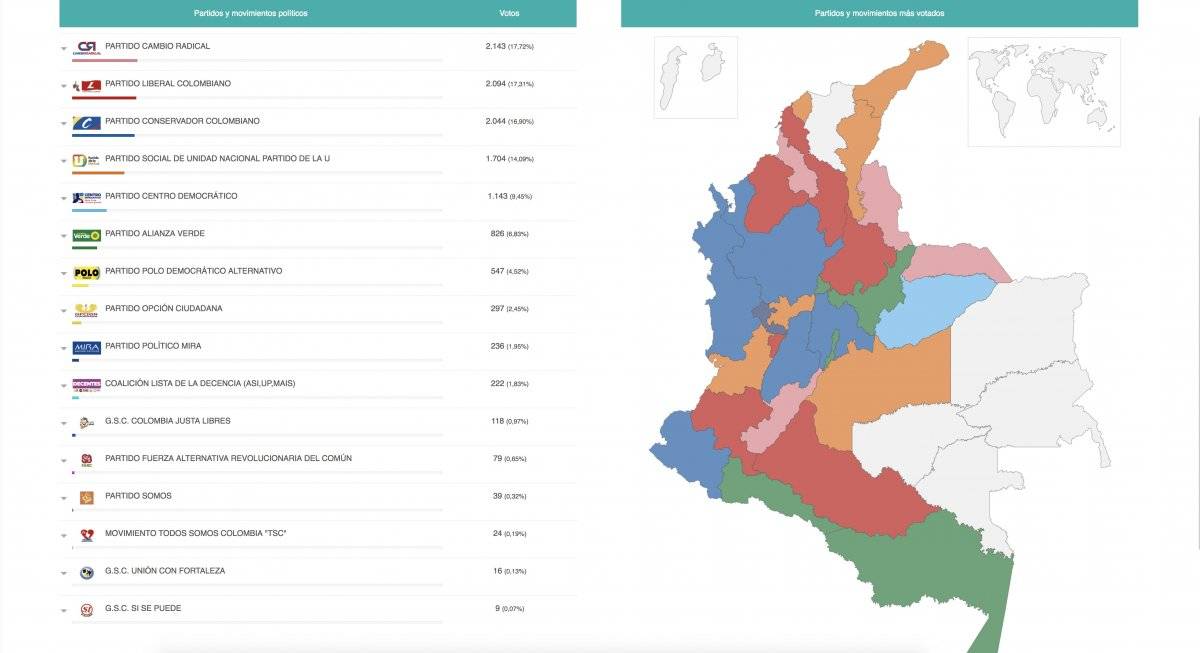Click the Partido Conservador Colombiano logo
This screenshot has width=1200, height=653.
(87, 122)
